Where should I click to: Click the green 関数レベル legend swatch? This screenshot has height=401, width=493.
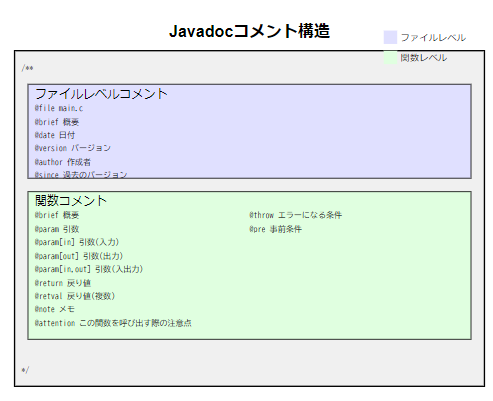point(390,57)
